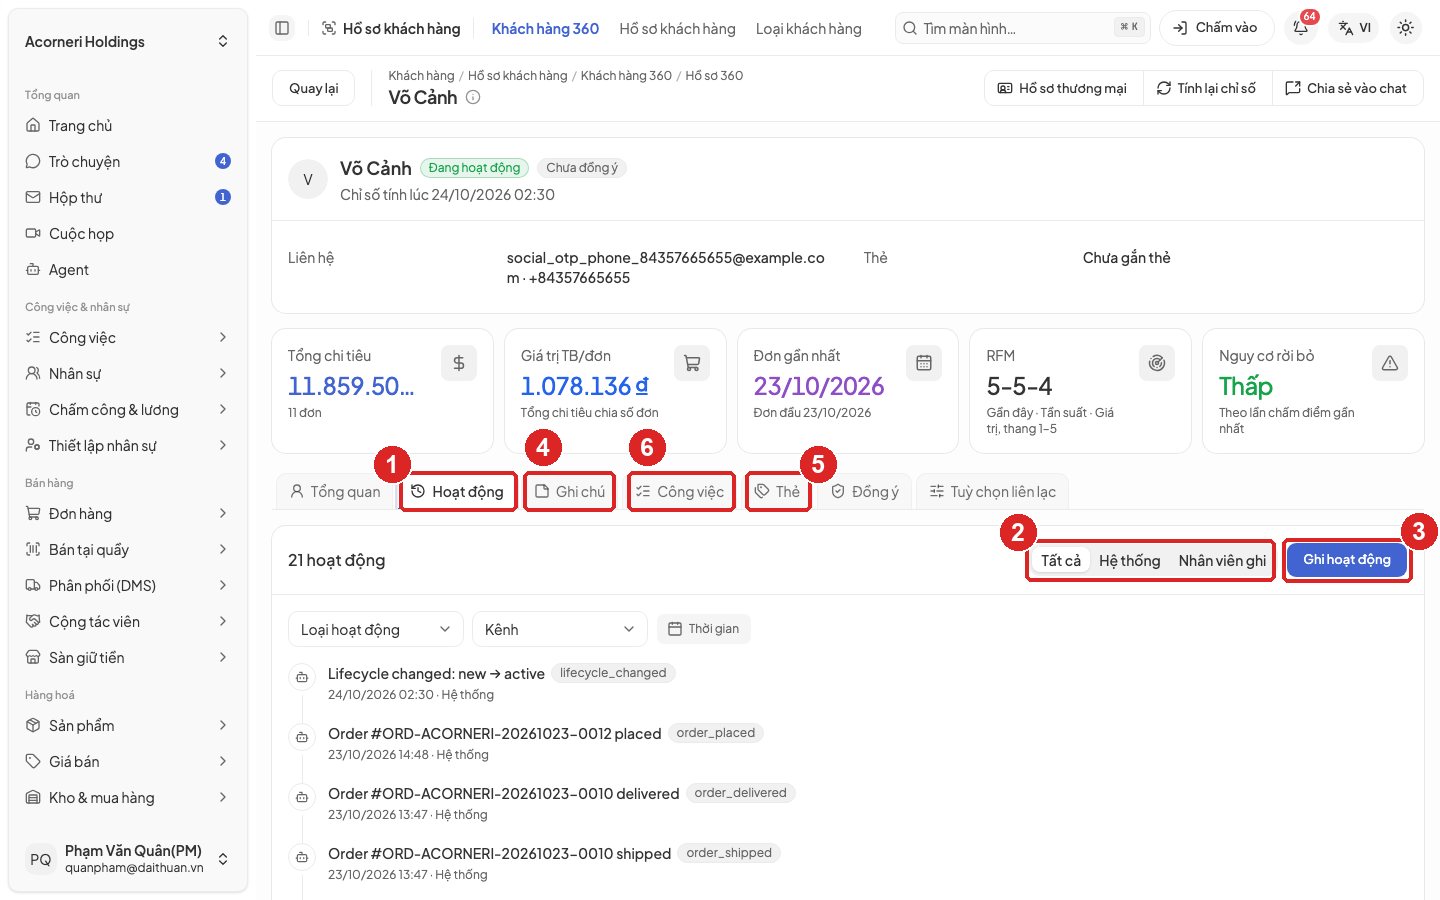Click Tìm màn hình search field

click(1023, 28)
